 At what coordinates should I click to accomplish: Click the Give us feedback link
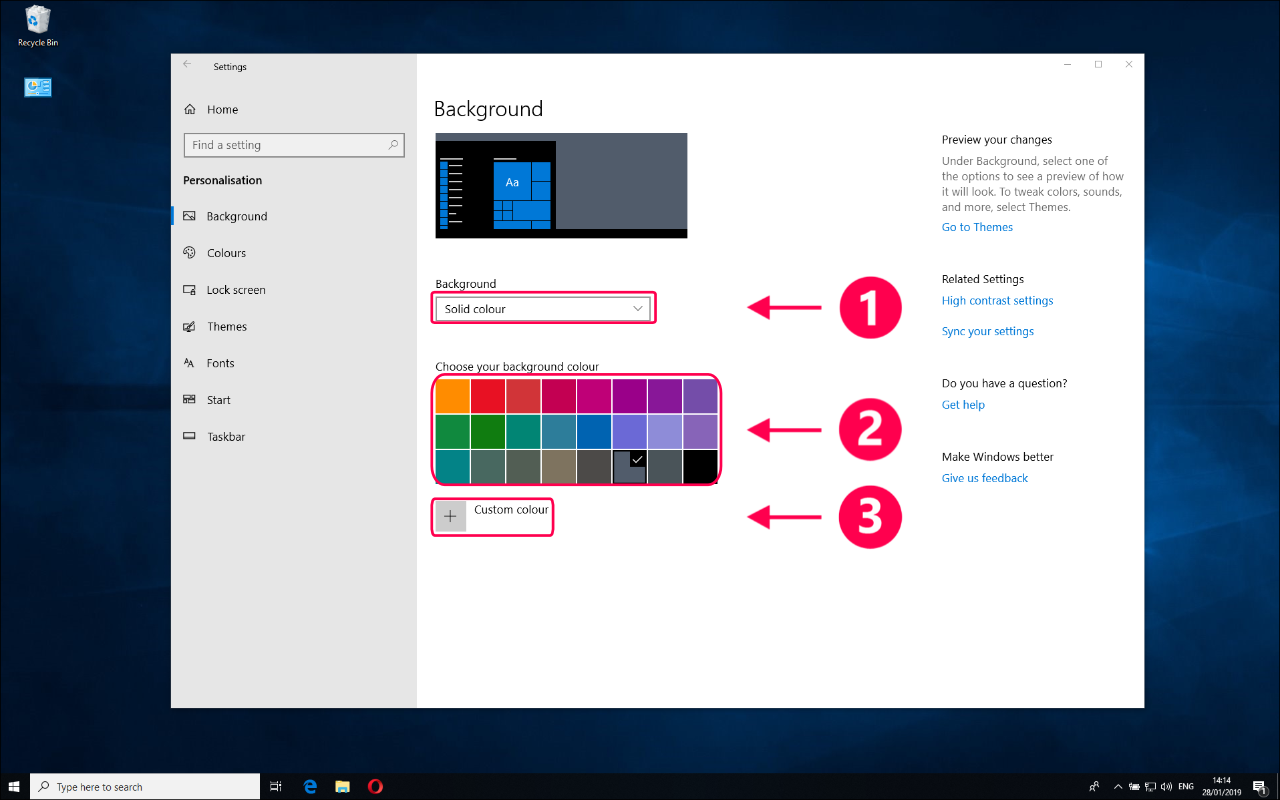click(x=985, y=478)
